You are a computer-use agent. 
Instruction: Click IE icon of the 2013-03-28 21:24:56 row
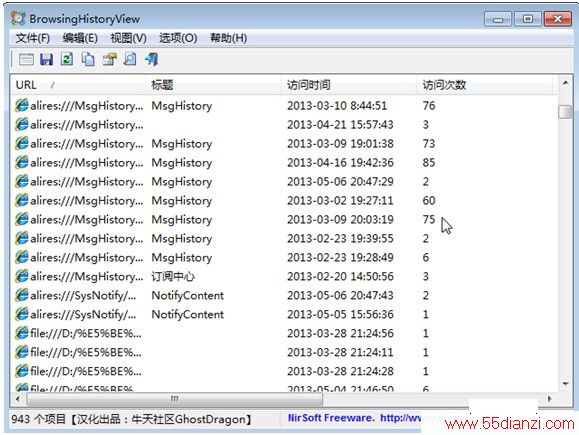[x=21, y=333]
